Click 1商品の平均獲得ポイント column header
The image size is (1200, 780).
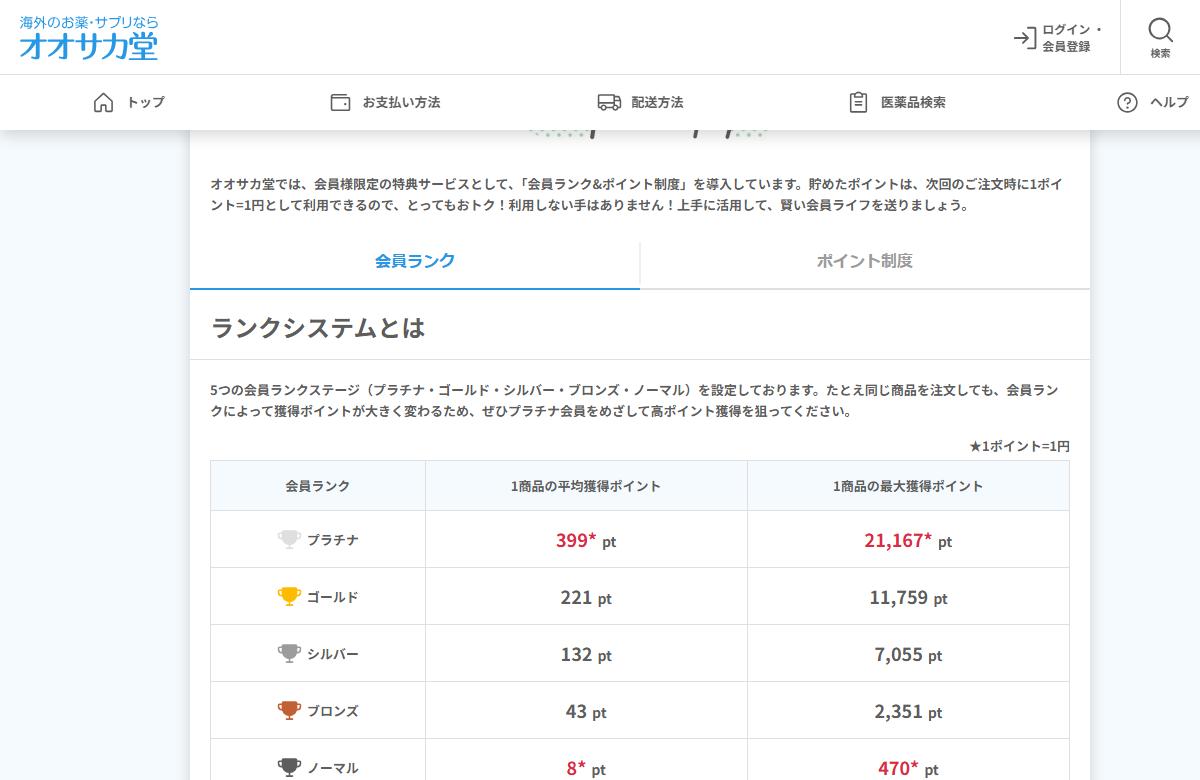pyautogui.click(x=586, y=486)
